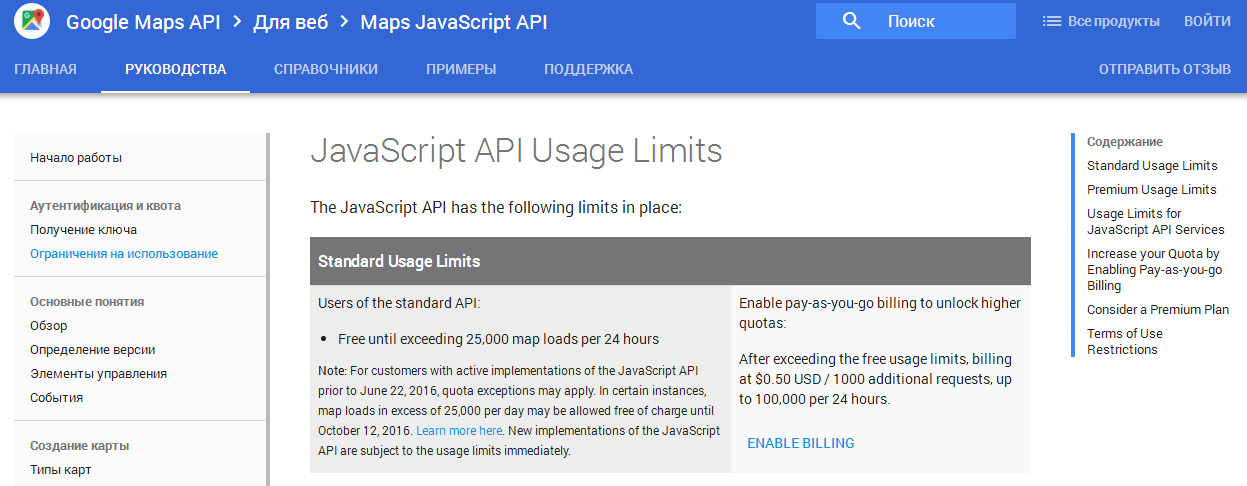1247x486 pixels.
Task: Open 'Все продукты' menu
Action: click(1101, 21)
